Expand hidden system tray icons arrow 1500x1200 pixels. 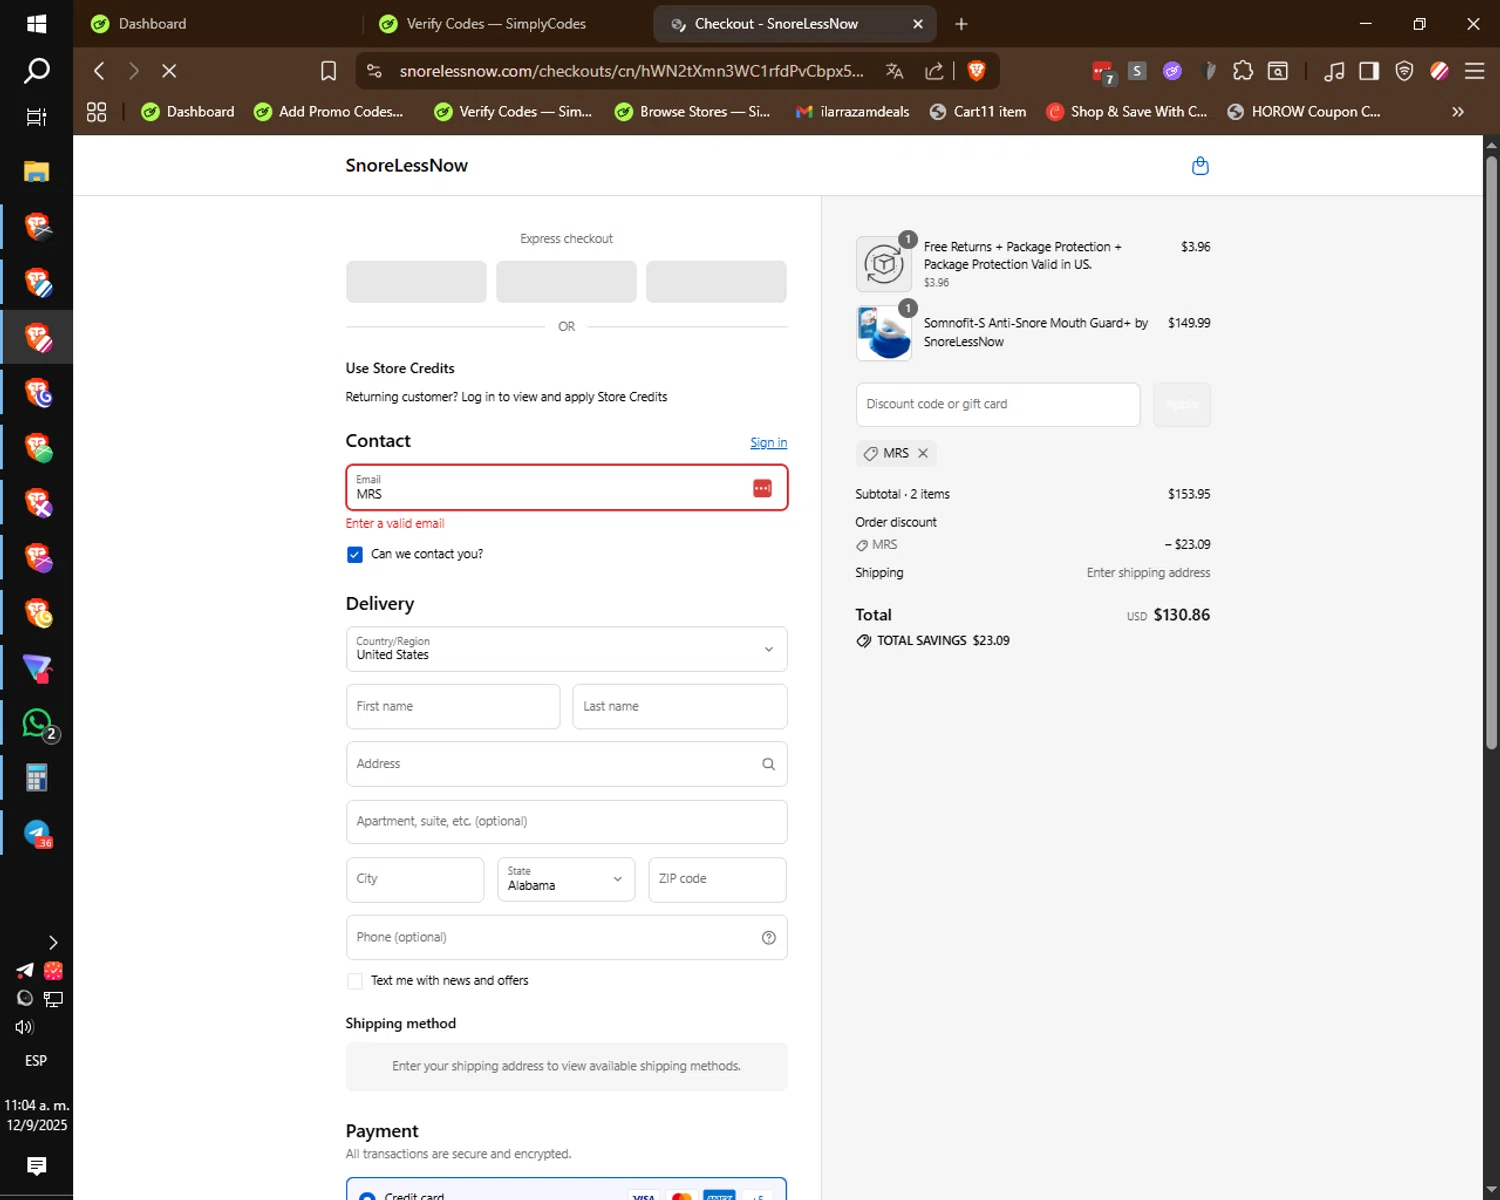click(53, 942)
